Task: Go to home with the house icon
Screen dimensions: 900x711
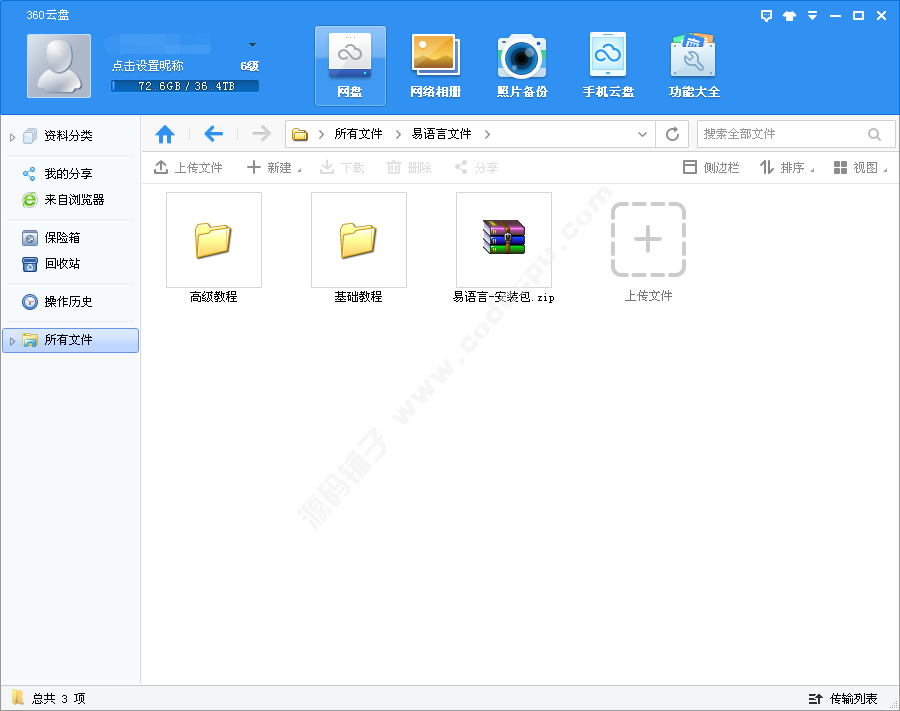Action: pyautogui.click(x=165, y=134)
